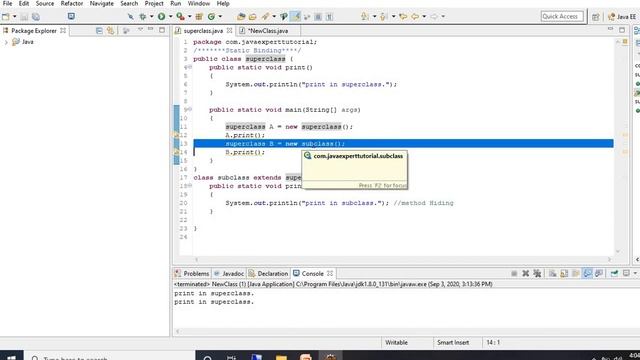Click the Windows taskbar search box

(x=109, y=356)
